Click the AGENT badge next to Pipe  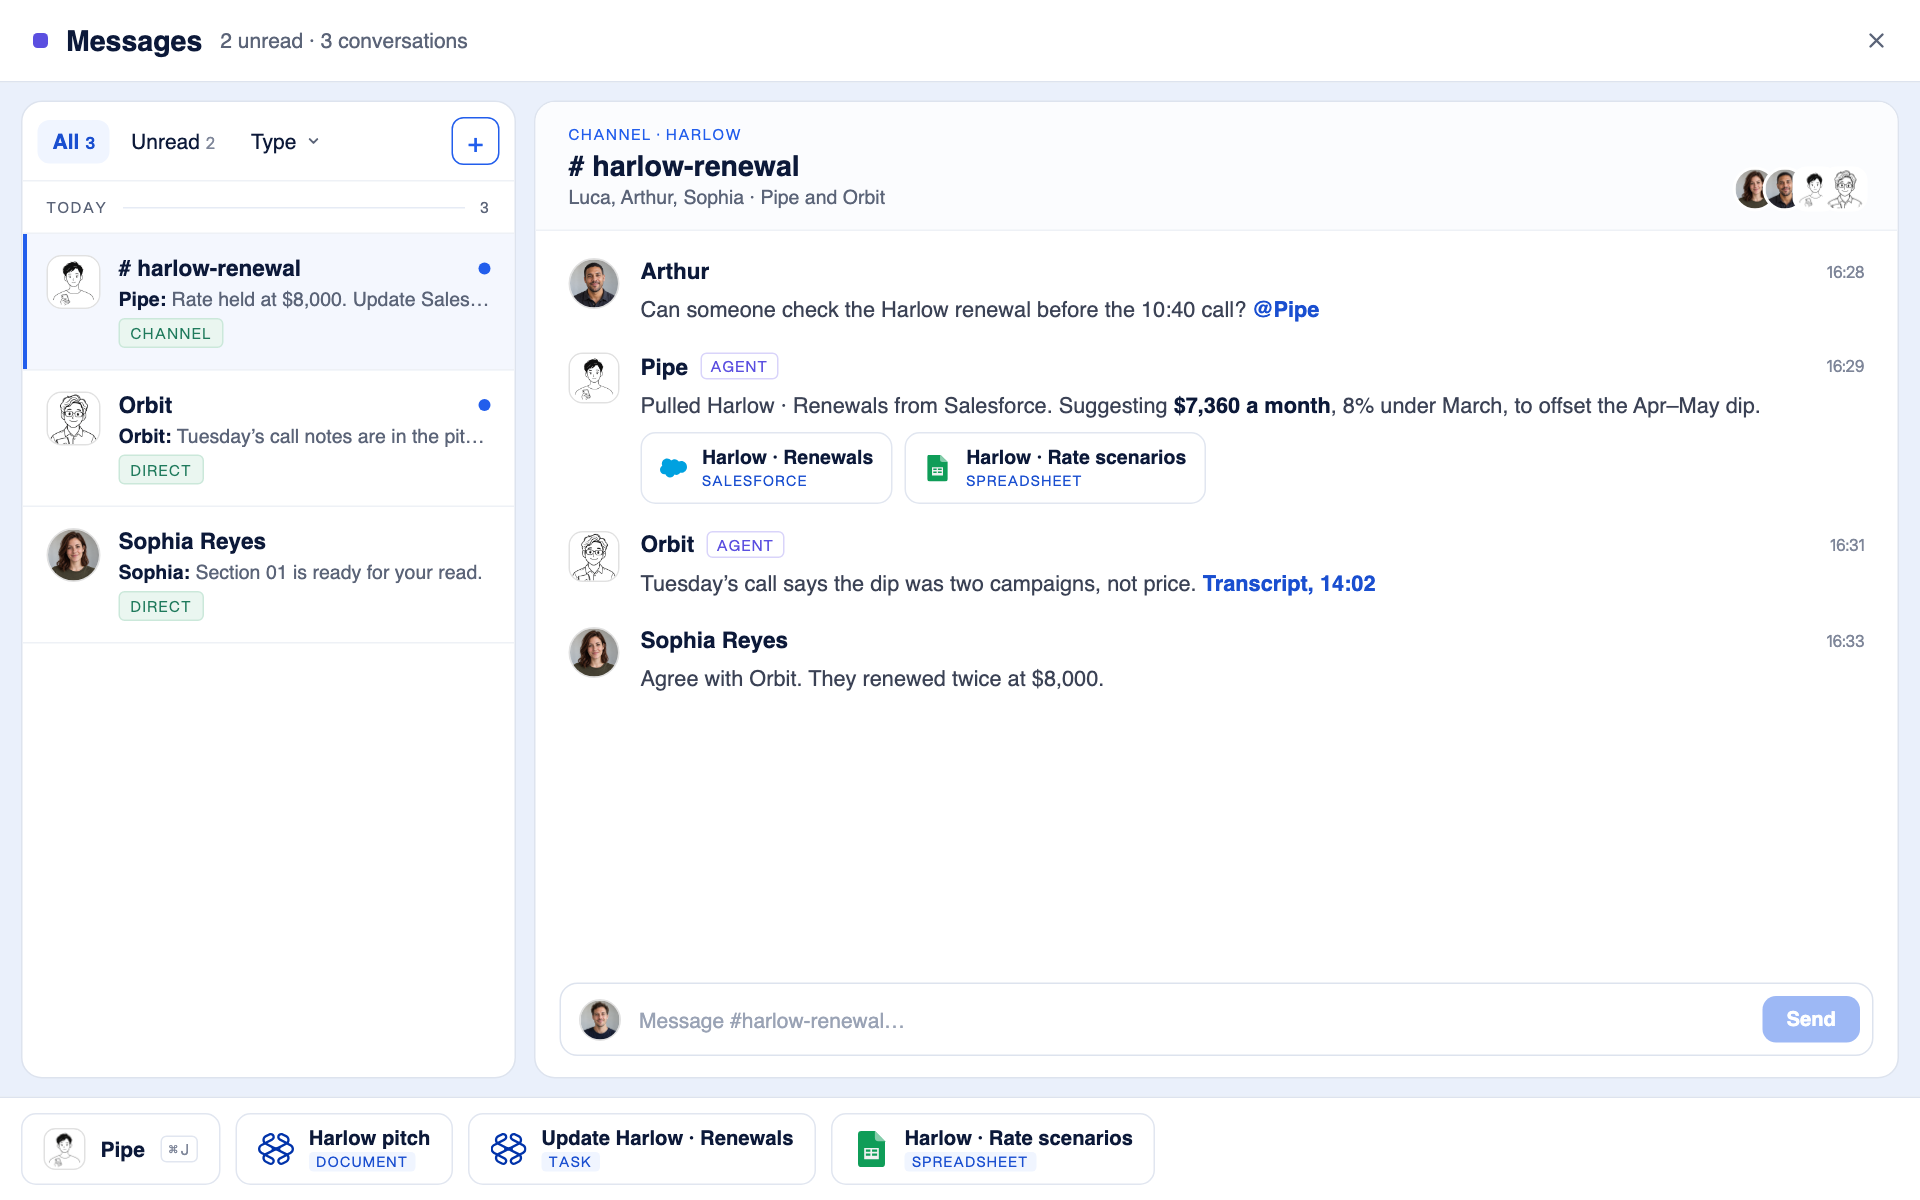pos(739,367)
